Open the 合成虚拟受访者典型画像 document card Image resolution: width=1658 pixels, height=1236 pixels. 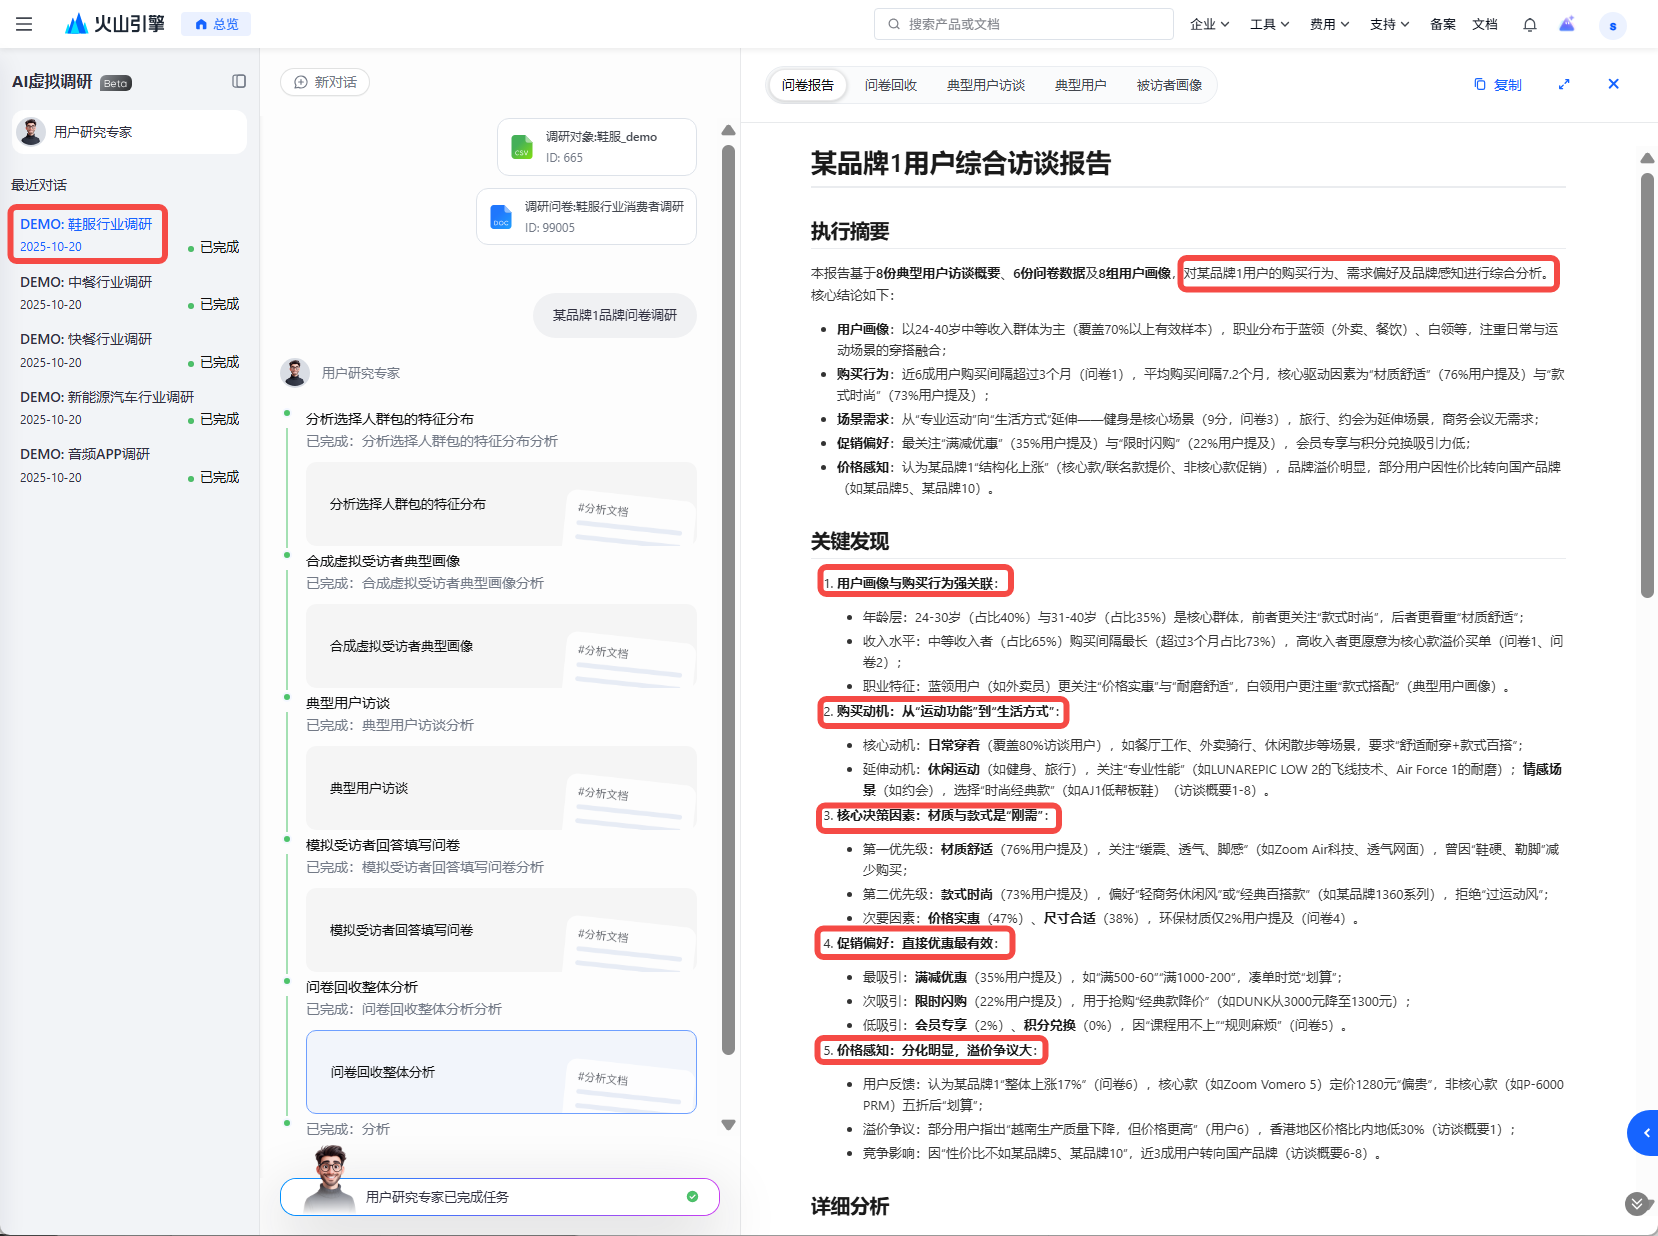[x=501, y=646]
